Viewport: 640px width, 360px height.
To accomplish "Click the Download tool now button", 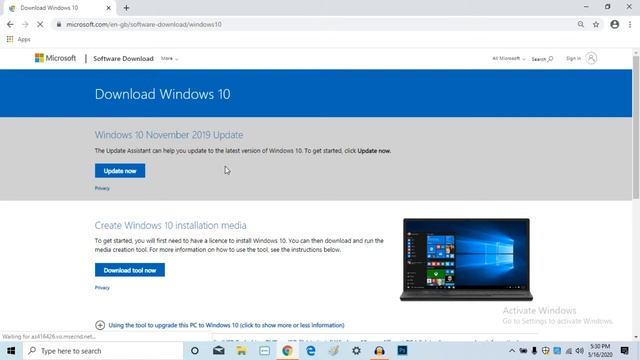I will (x=130, y=270).
